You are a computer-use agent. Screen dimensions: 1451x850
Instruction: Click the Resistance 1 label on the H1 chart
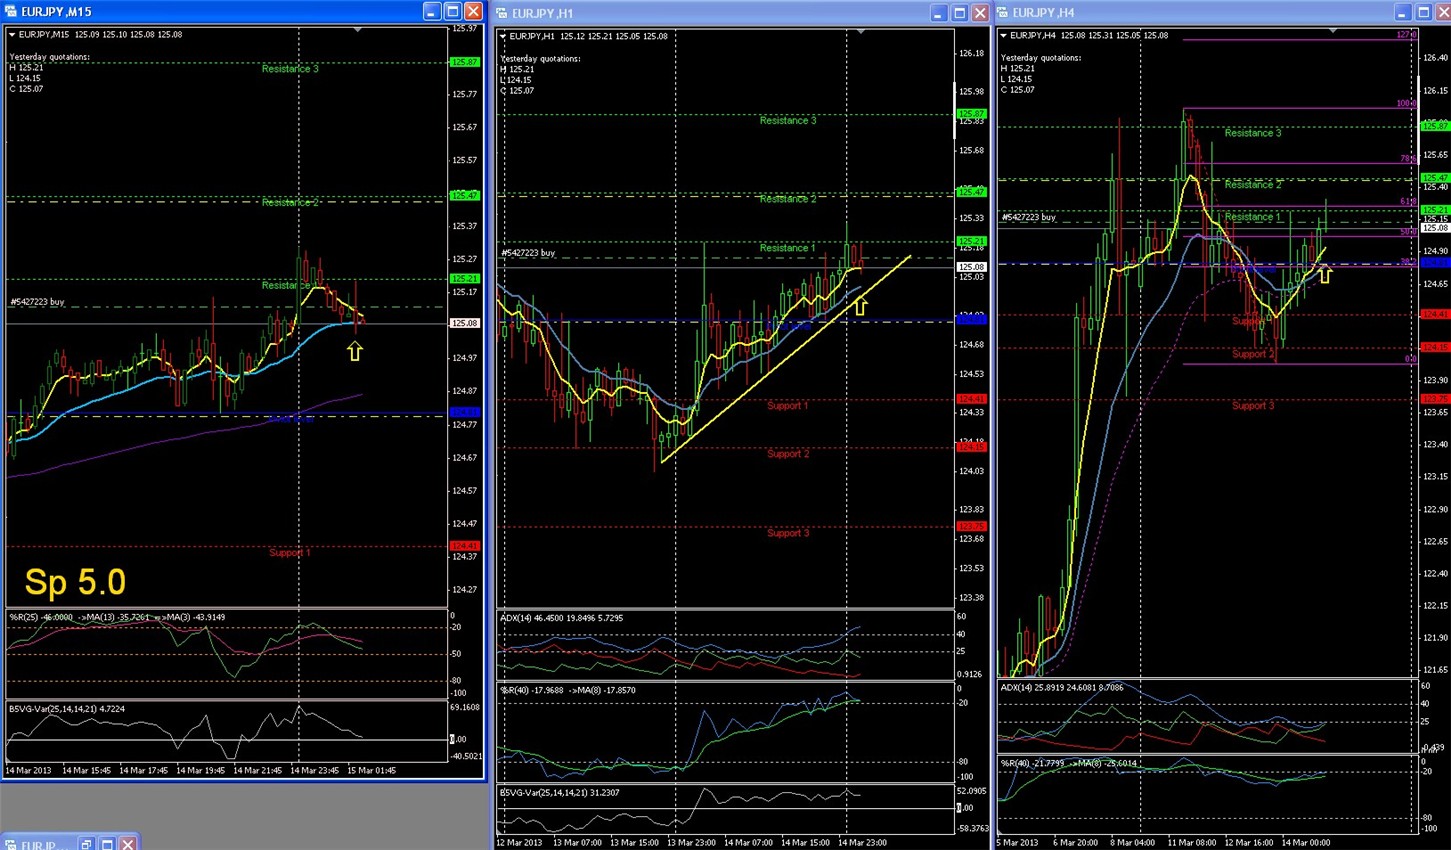pyautogui.click(x=788, y=248)
